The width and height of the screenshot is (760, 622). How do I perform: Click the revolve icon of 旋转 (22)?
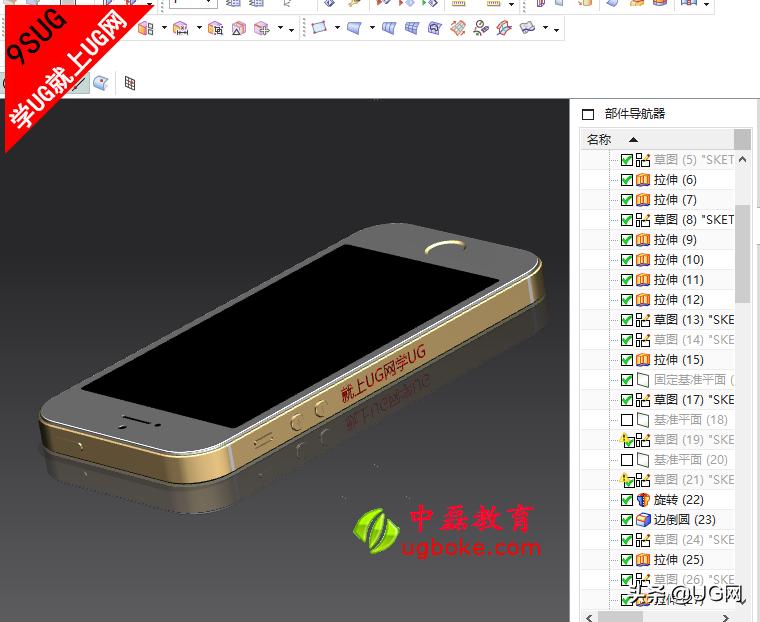click(643, 500)
